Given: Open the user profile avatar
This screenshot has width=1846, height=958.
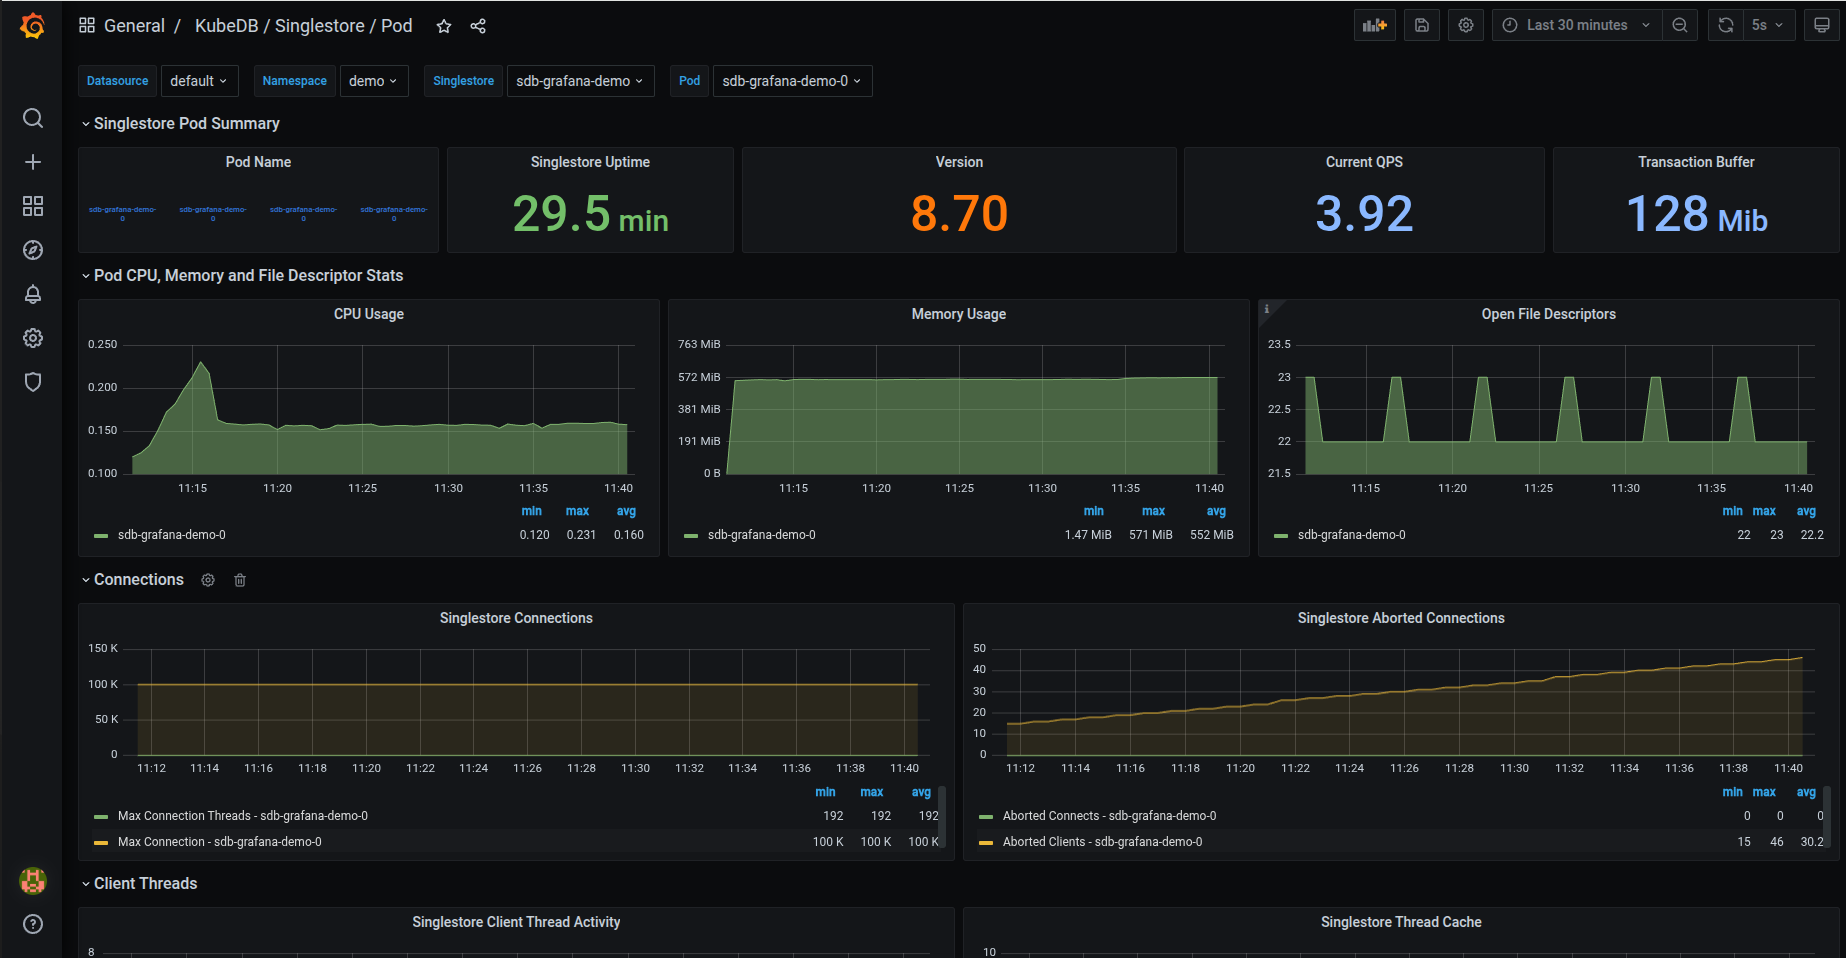Looking at the screenshot, I should [33, 880].
